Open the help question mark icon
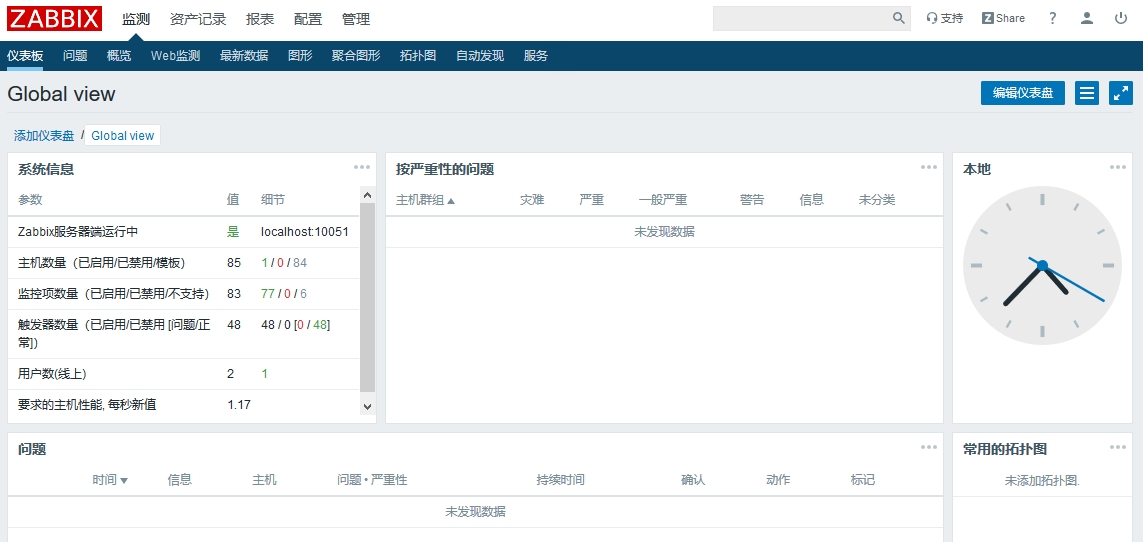 (x=1052, y=19)
